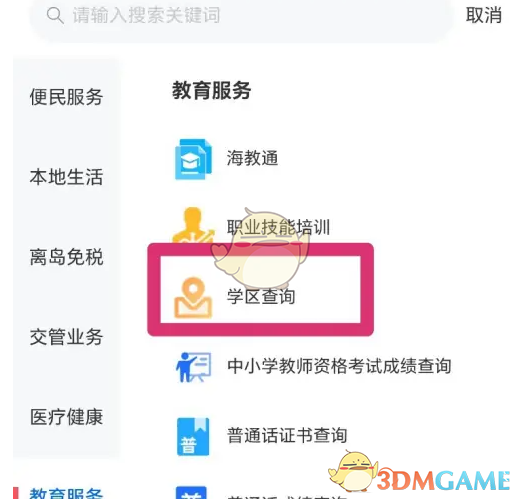Image resolution: width=521 pixels, height=499 pixels.
Task: Tap the 学区查询 location pin icon
Action: coord(193,298)
